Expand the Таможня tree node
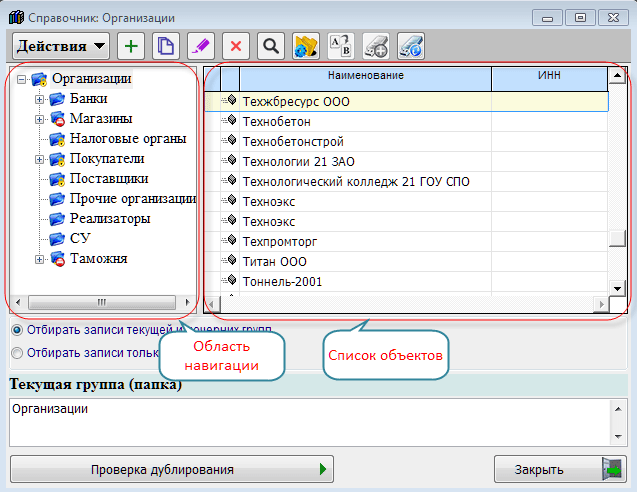The height and width of the screenshot is (492, 637). tap(39, 259)
